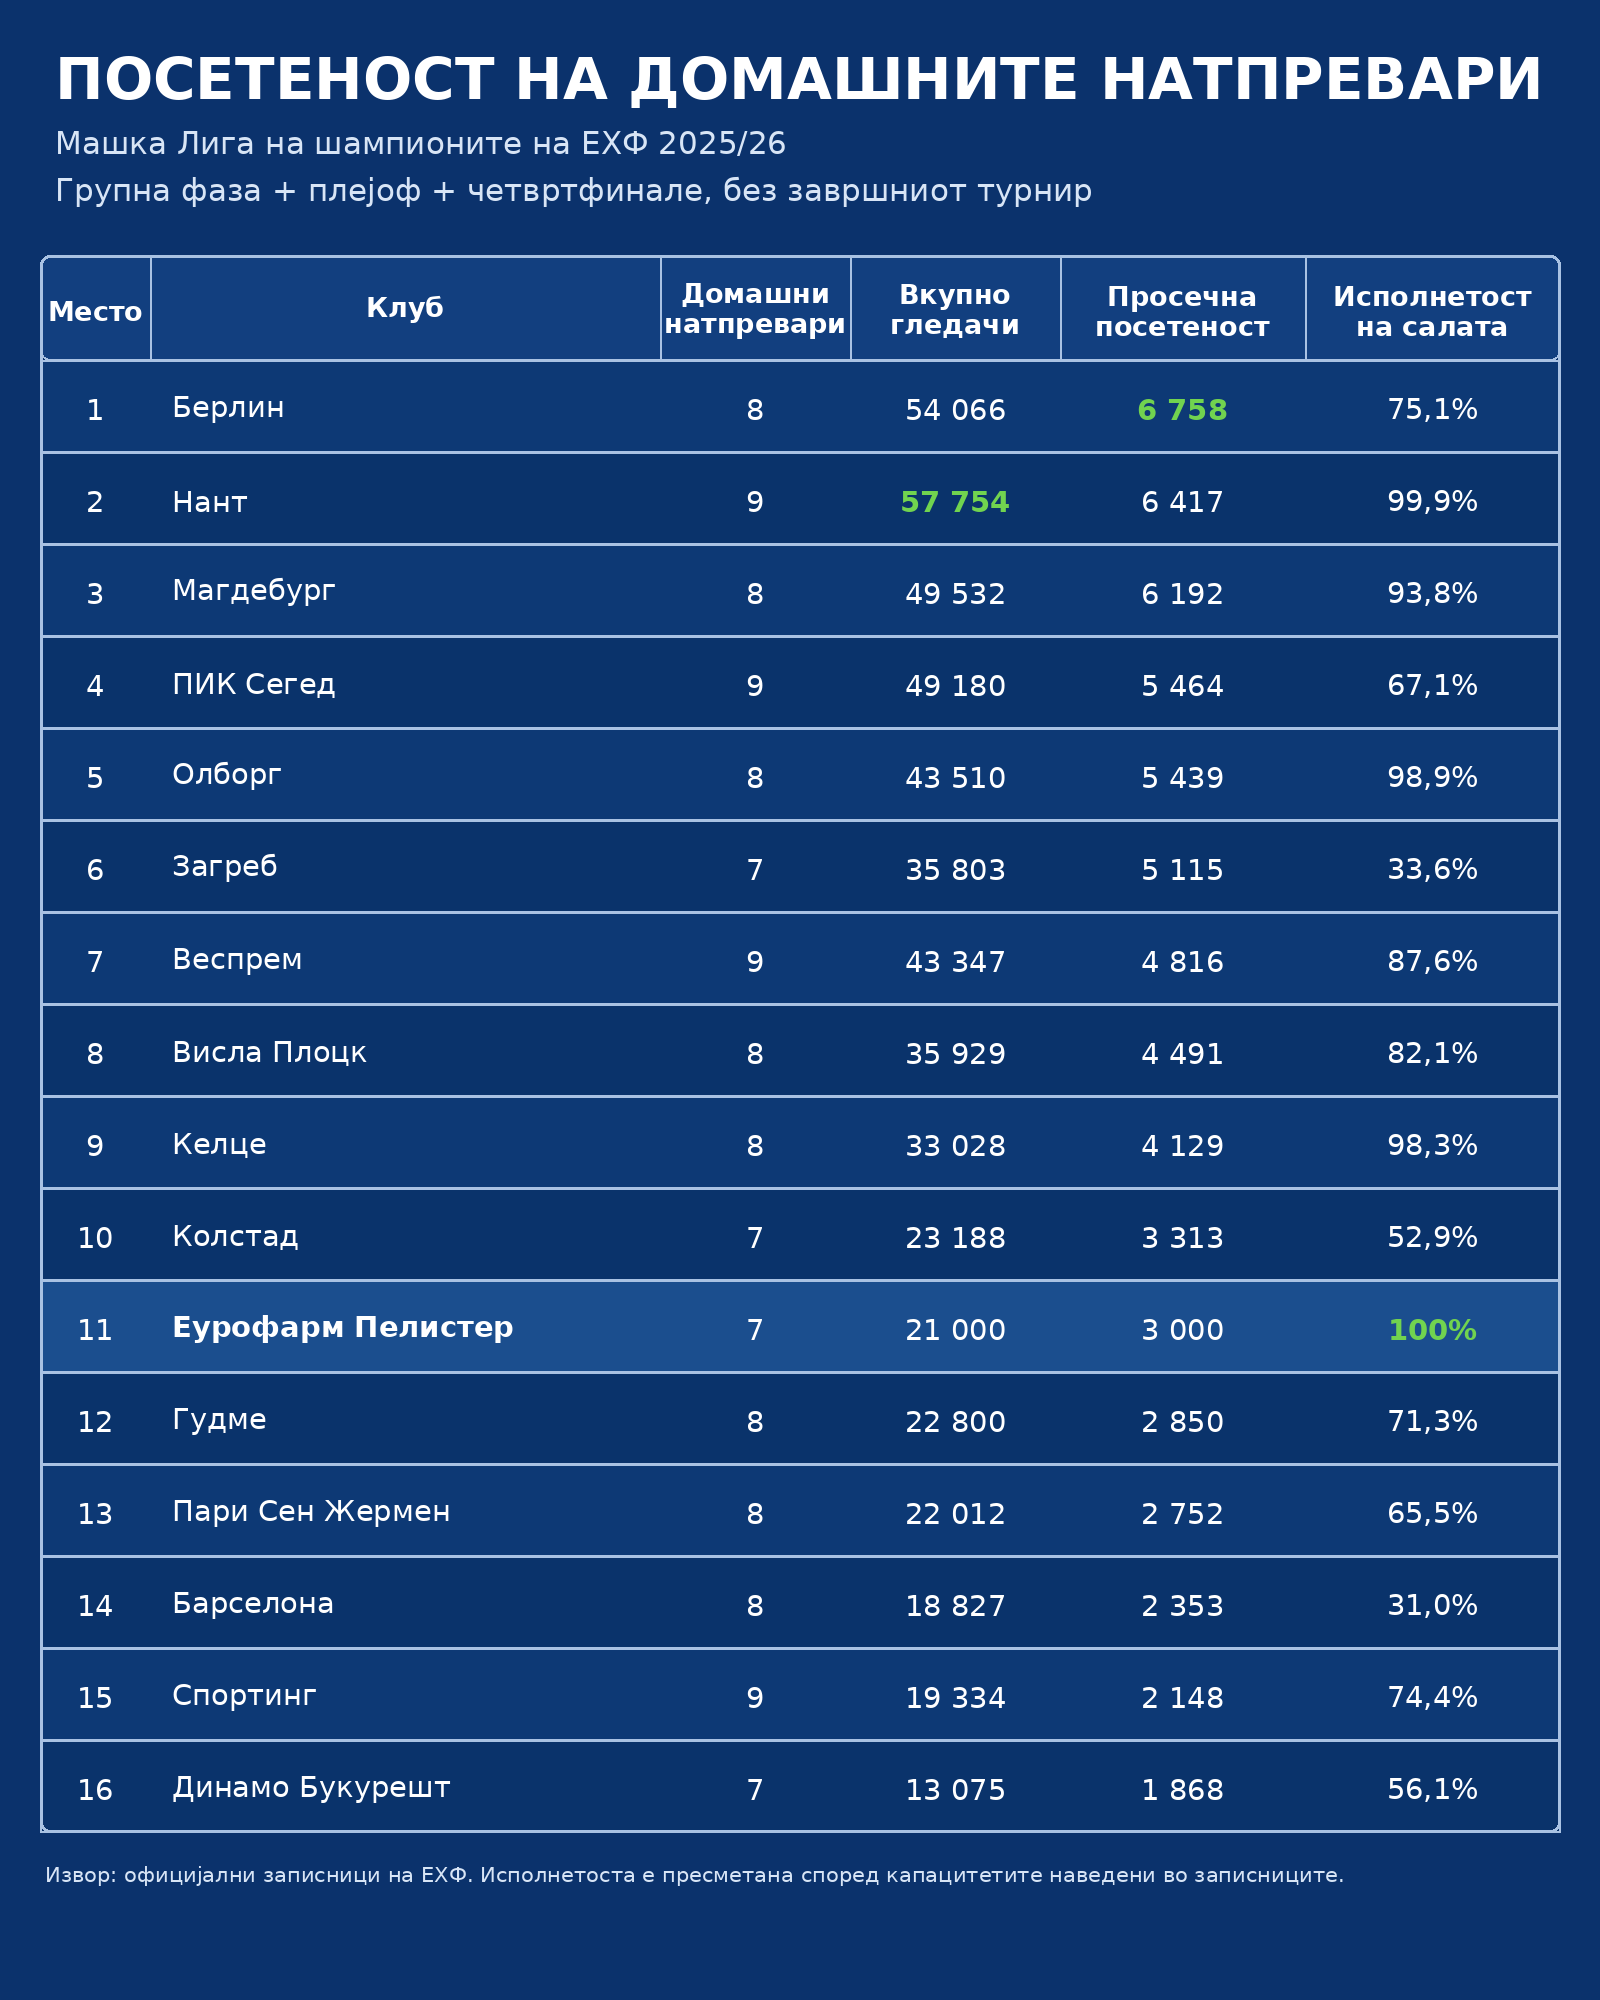This screenshot has width=1600, height=2000.
Task: Click club name "Гудме"
Action: 219,1421
